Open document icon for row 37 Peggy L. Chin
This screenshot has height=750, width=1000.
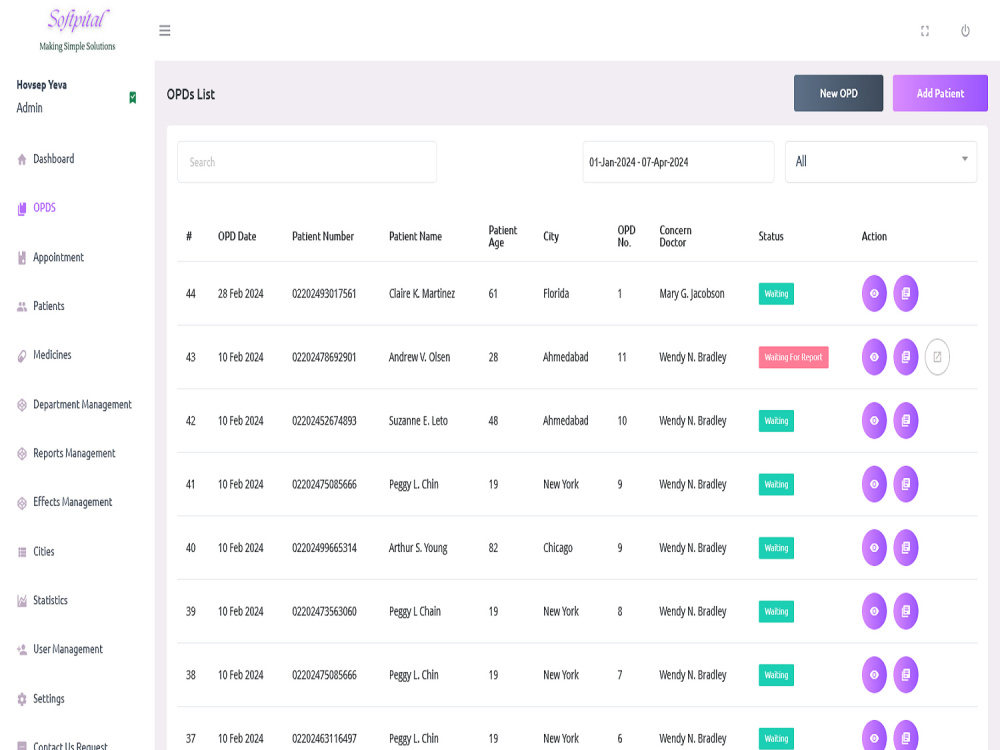pos(906,737)
